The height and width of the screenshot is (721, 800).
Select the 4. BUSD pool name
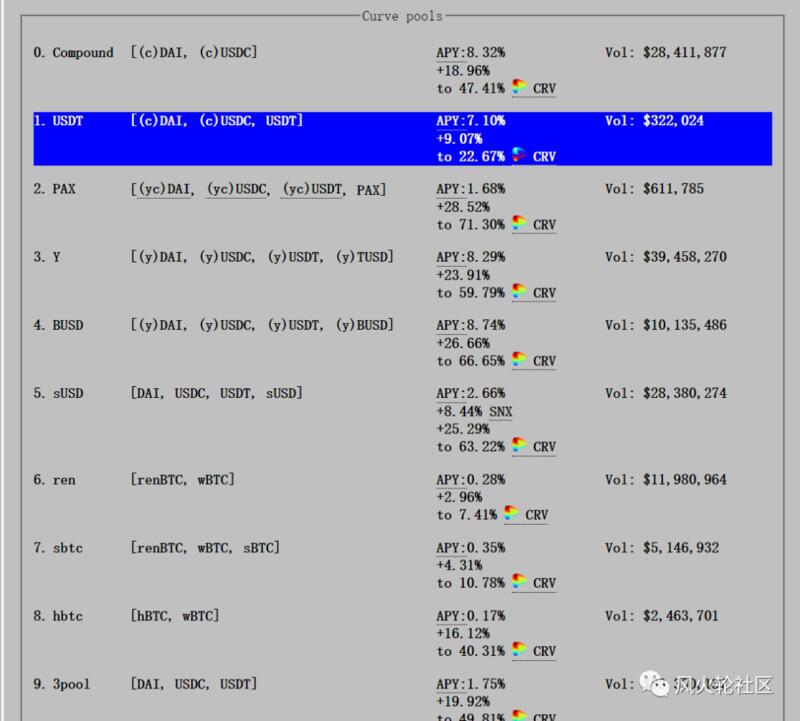coord(58,326)
